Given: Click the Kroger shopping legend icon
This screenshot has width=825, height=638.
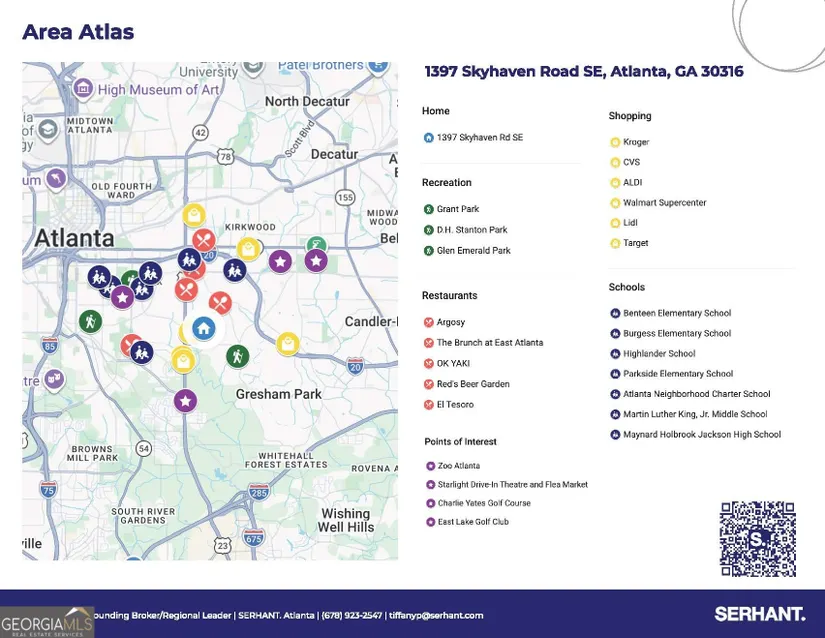Looking at the screenshot, I should (x=615, y=142).
